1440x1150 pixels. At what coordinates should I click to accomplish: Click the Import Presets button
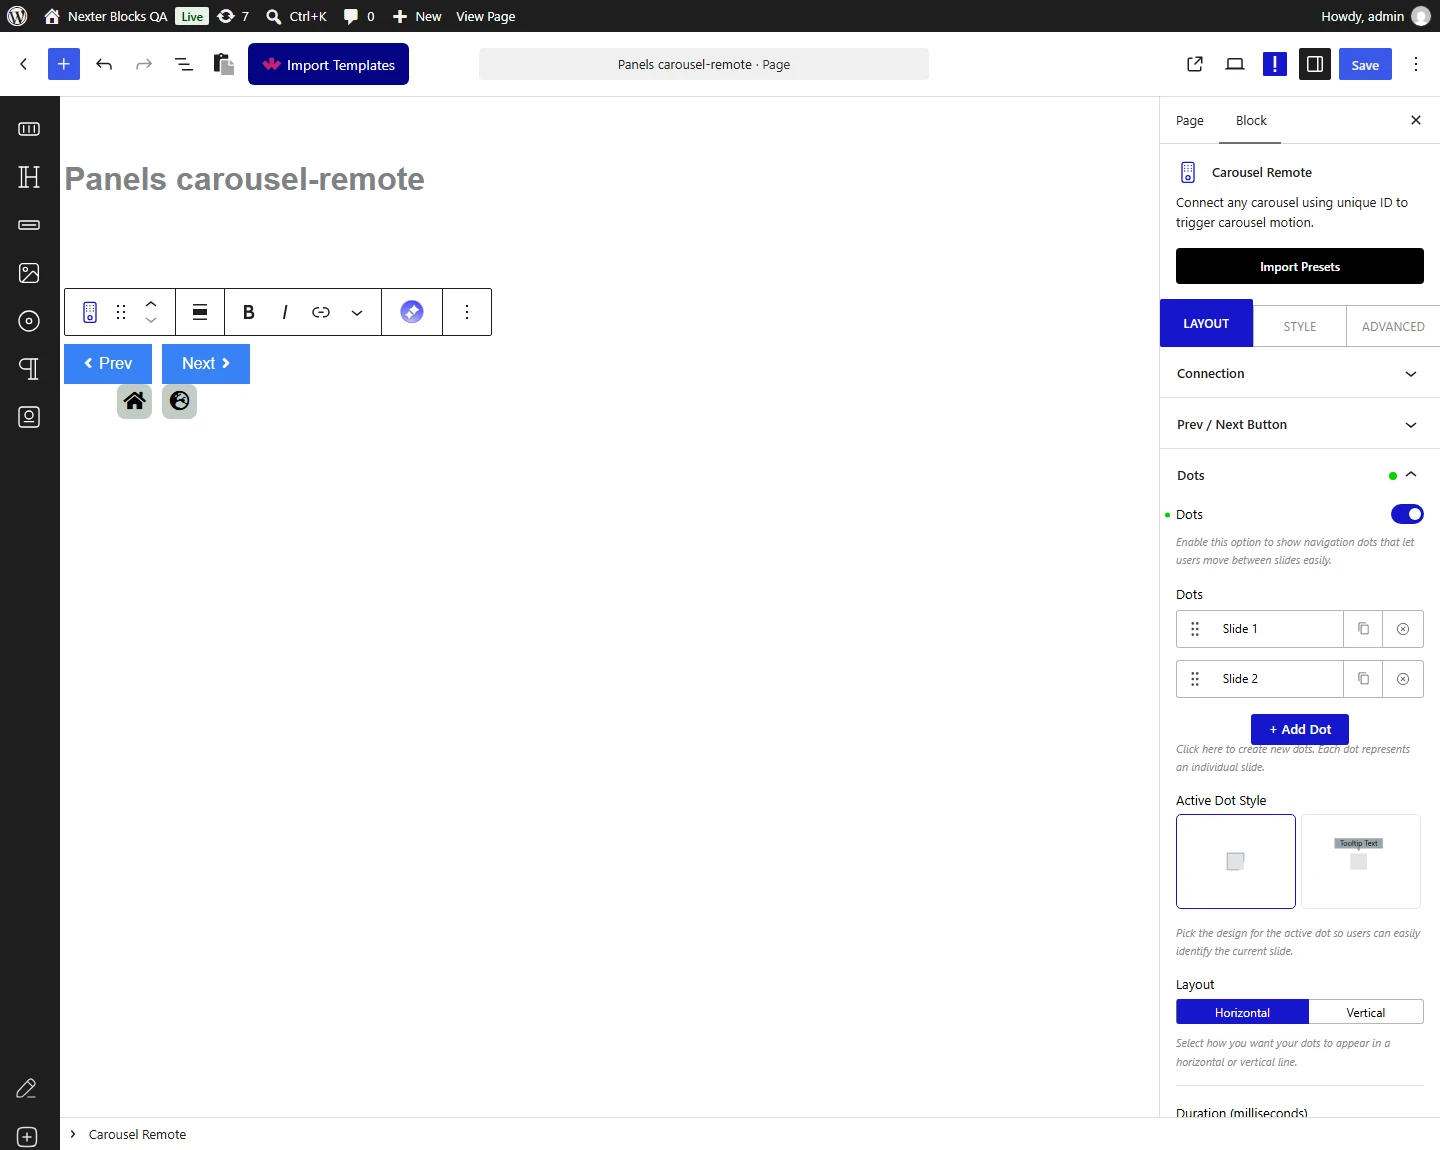point(1300,266)
